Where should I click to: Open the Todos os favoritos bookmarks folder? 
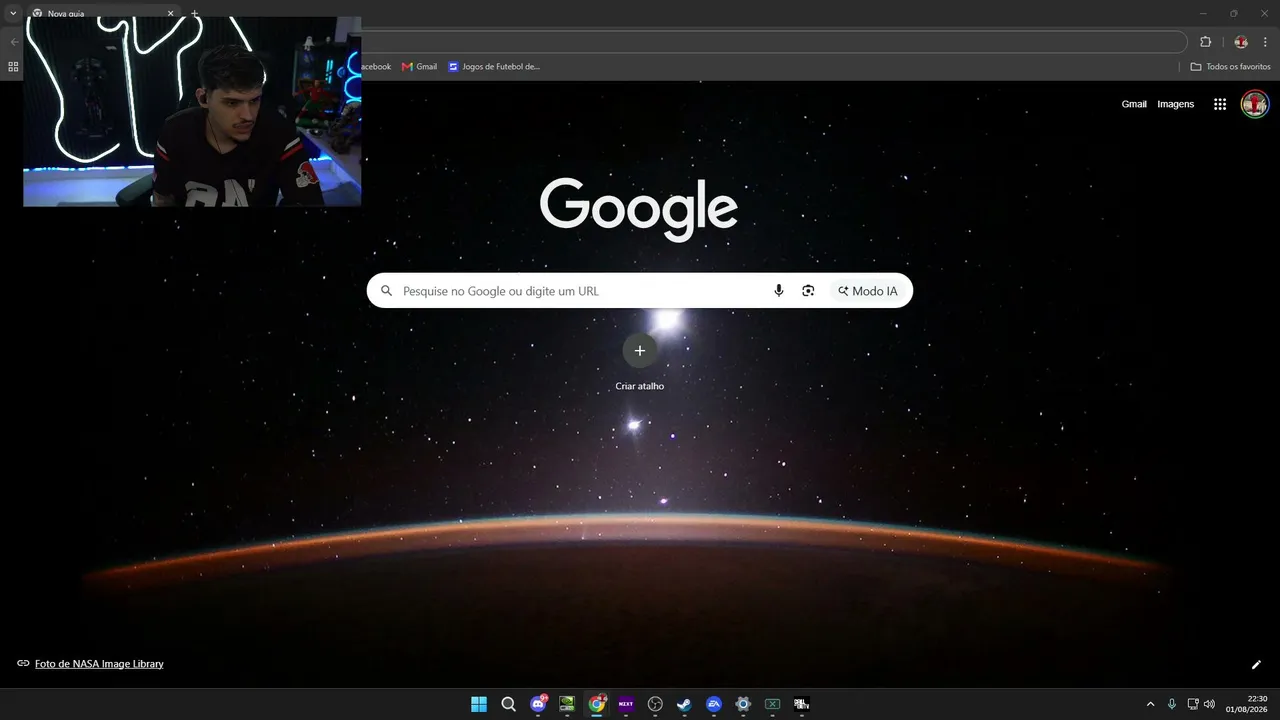coord(1231,67)
